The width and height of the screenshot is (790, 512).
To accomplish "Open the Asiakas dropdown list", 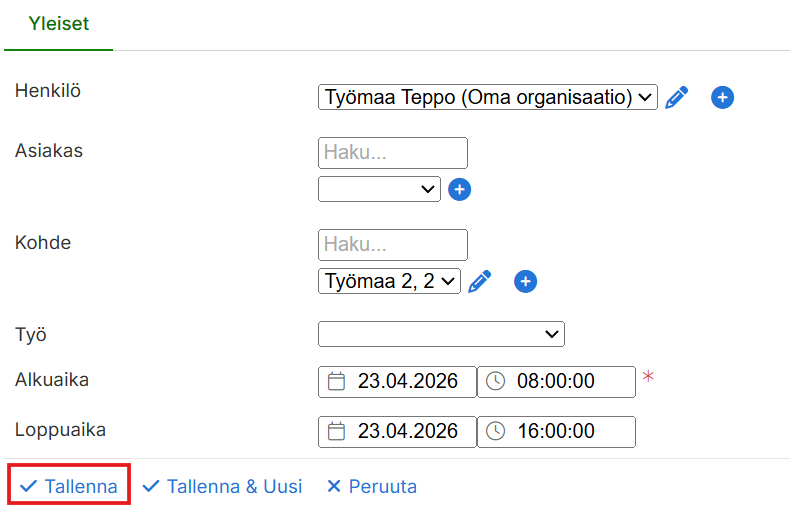I will point(379,189).
